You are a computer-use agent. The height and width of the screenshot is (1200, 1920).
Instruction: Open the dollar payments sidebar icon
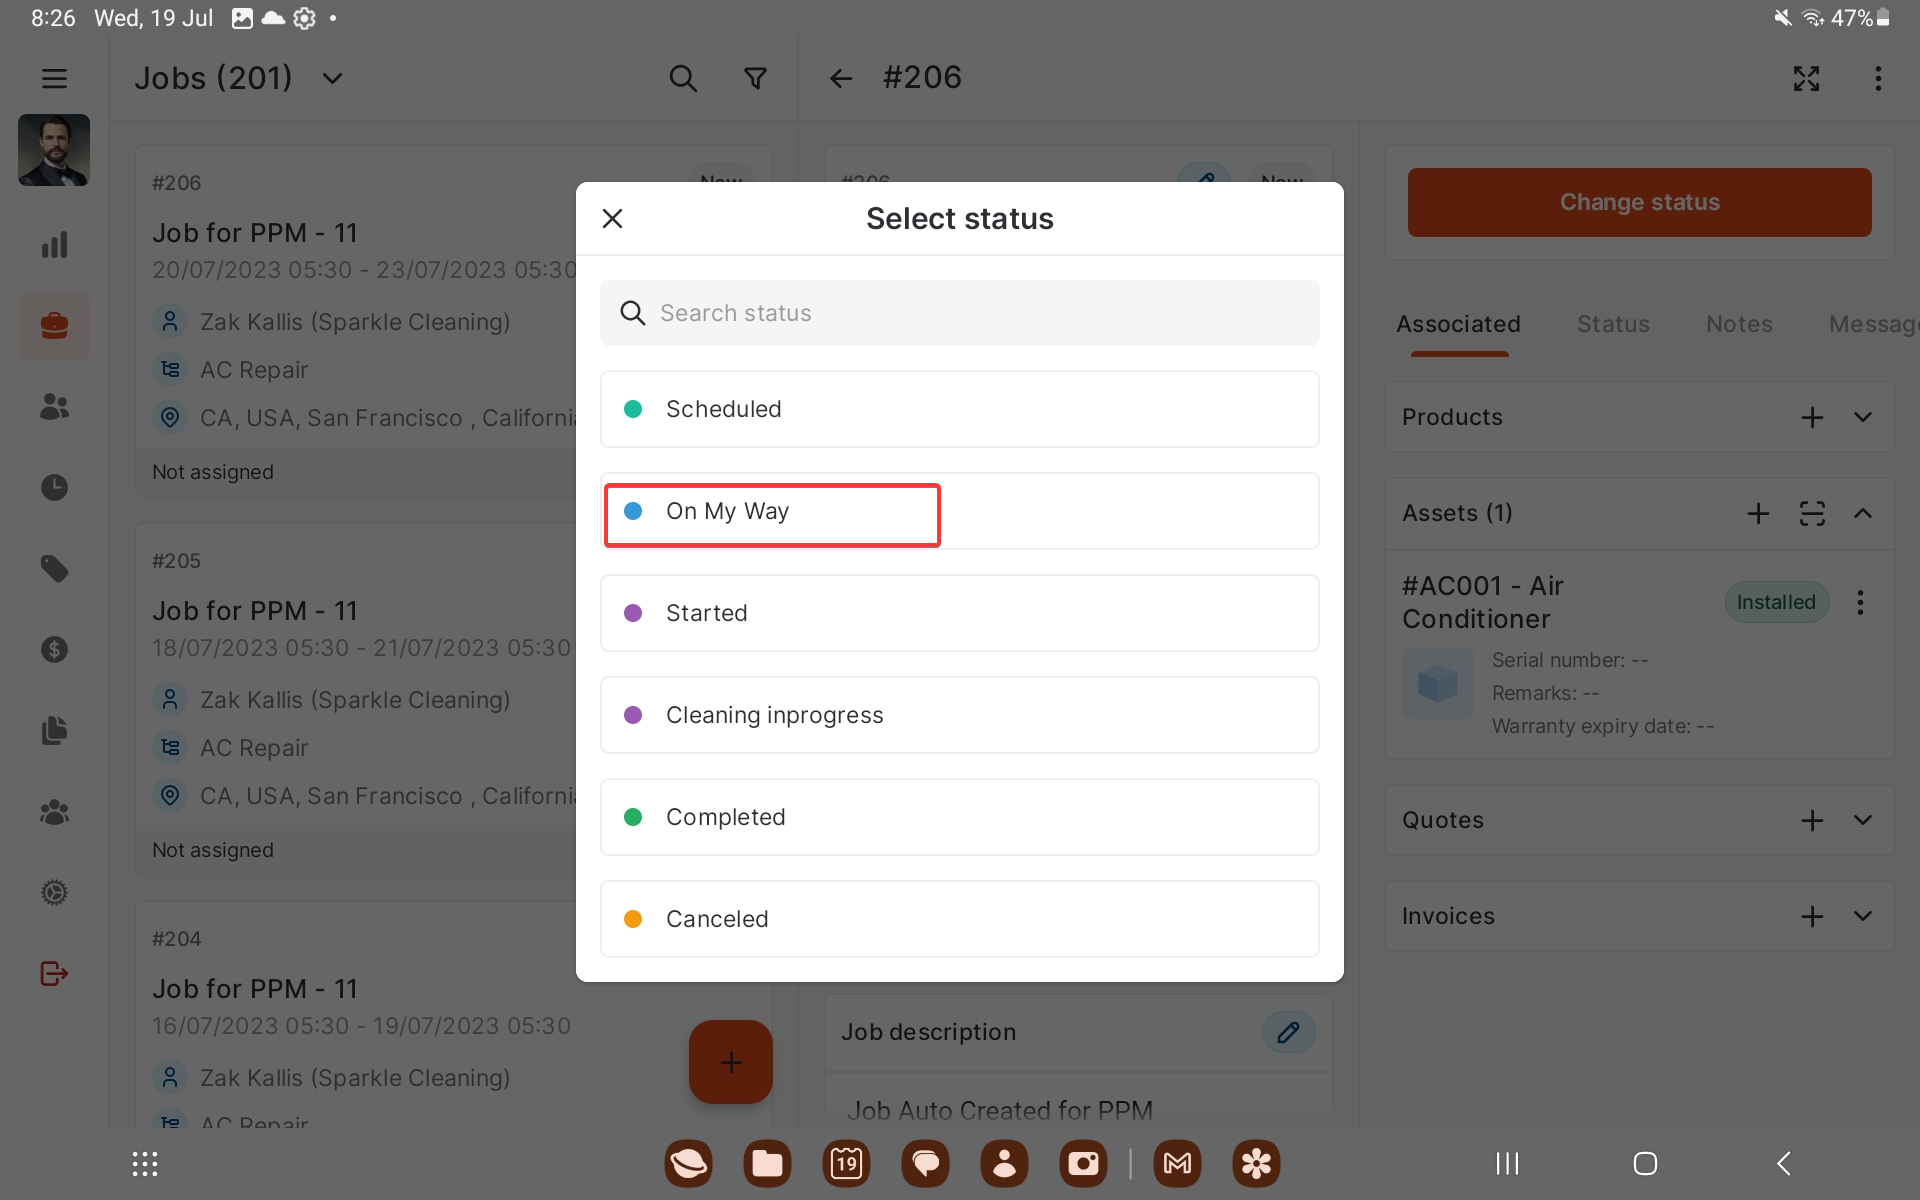coord(54,650)
